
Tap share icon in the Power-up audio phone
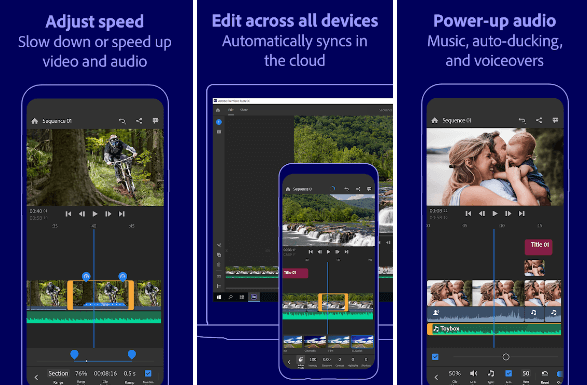[539, 120]
